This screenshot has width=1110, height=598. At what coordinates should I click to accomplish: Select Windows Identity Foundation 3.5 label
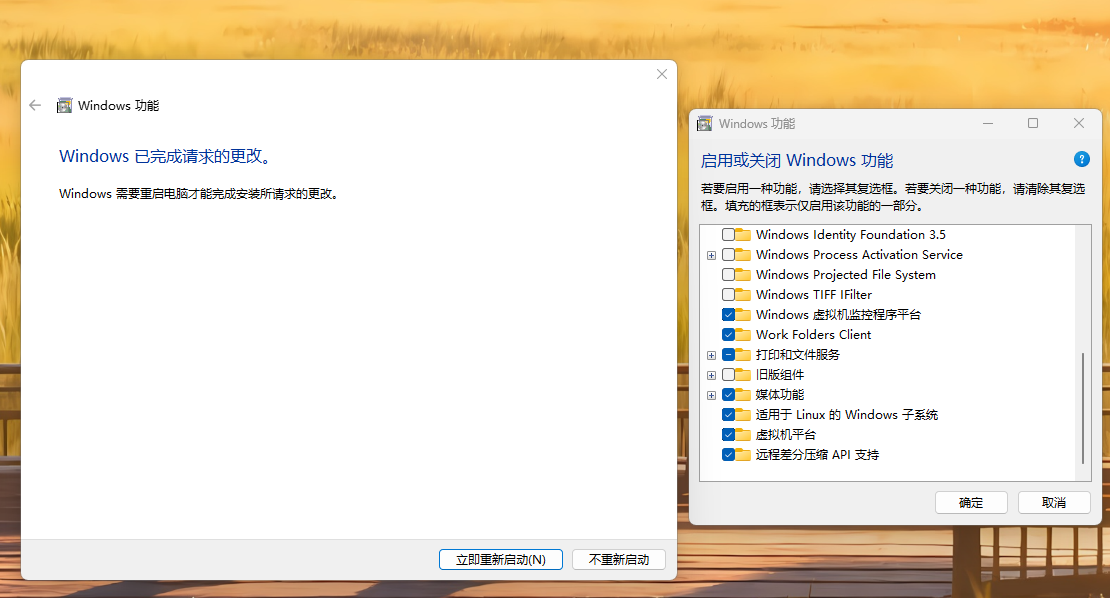850,234
